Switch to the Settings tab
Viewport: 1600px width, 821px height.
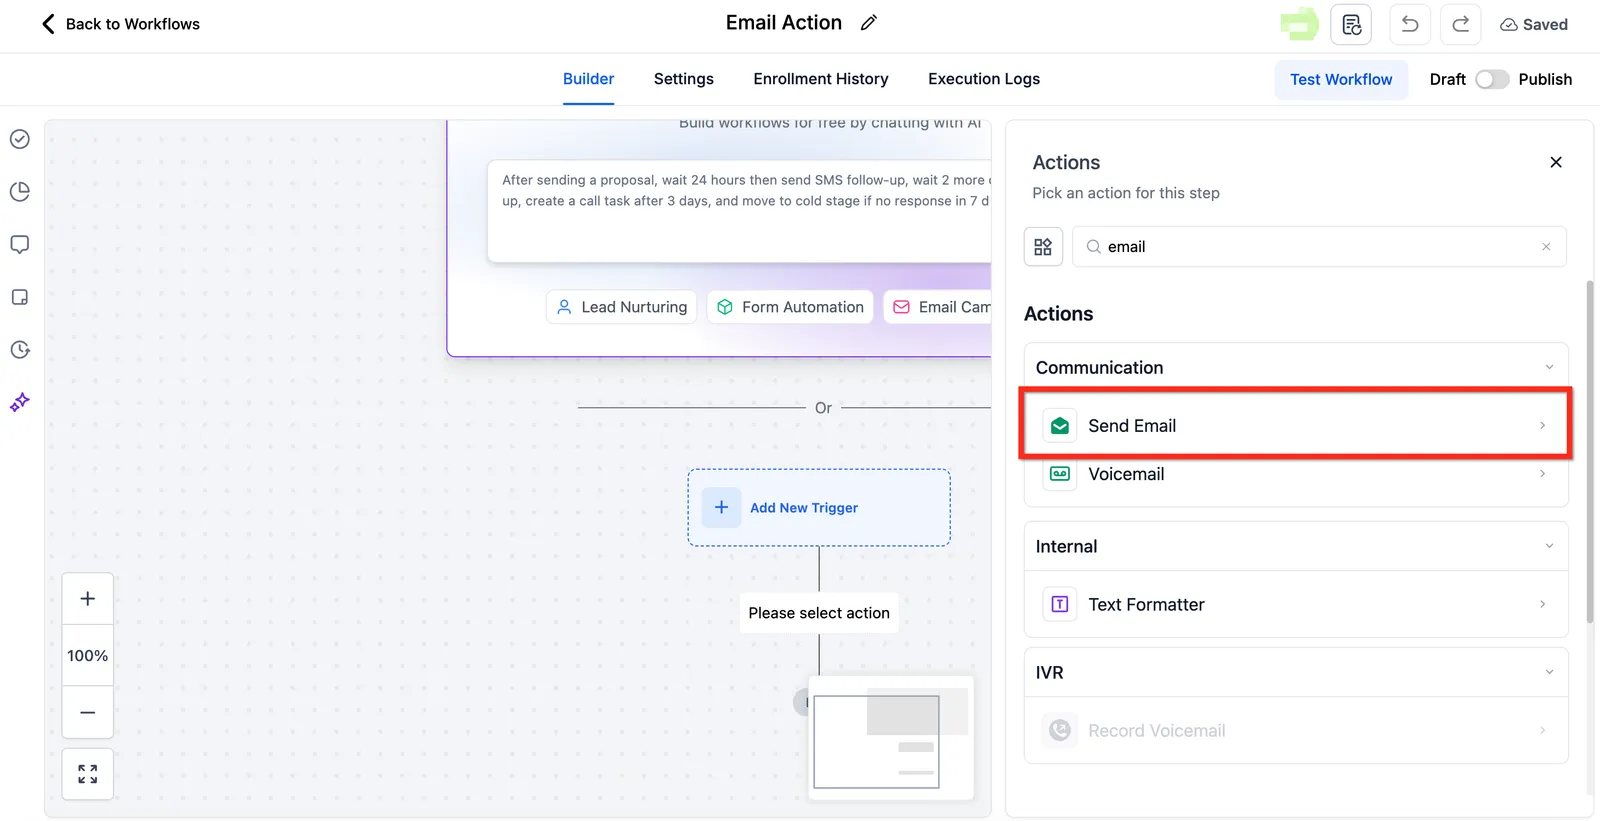pyautogui.click(x=683, y=79)
